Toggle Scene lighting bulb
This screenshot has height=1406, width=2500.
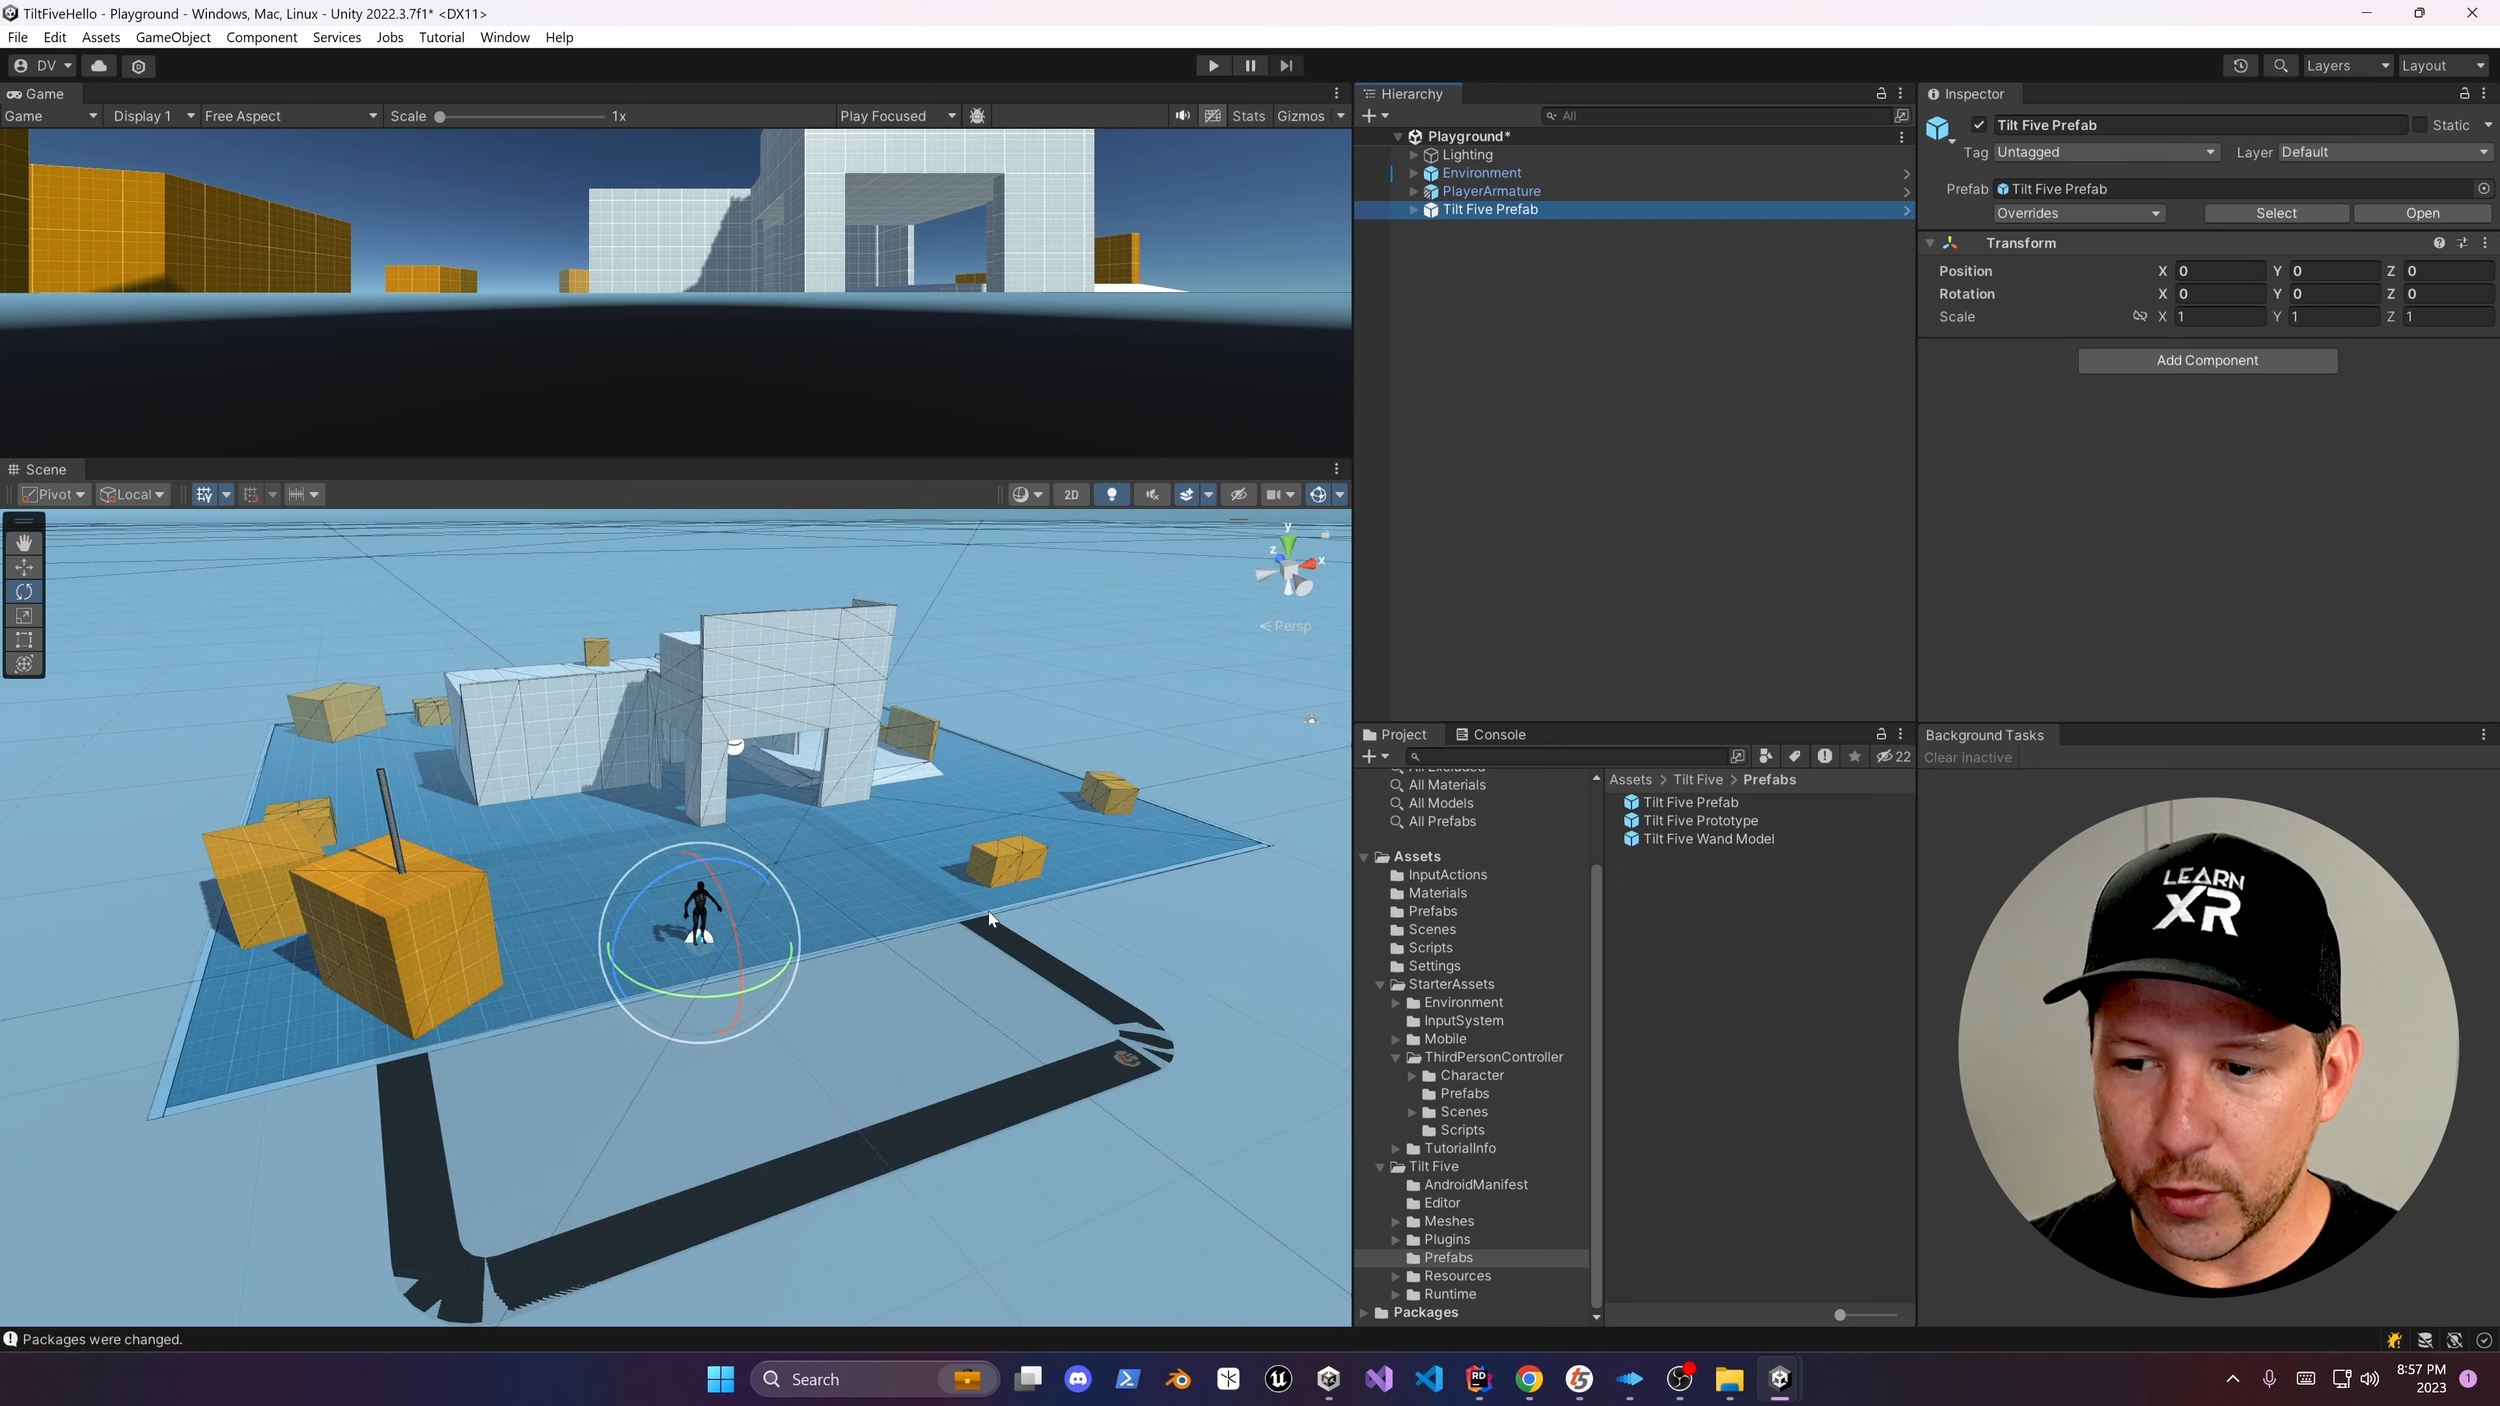coord(1111,495)
